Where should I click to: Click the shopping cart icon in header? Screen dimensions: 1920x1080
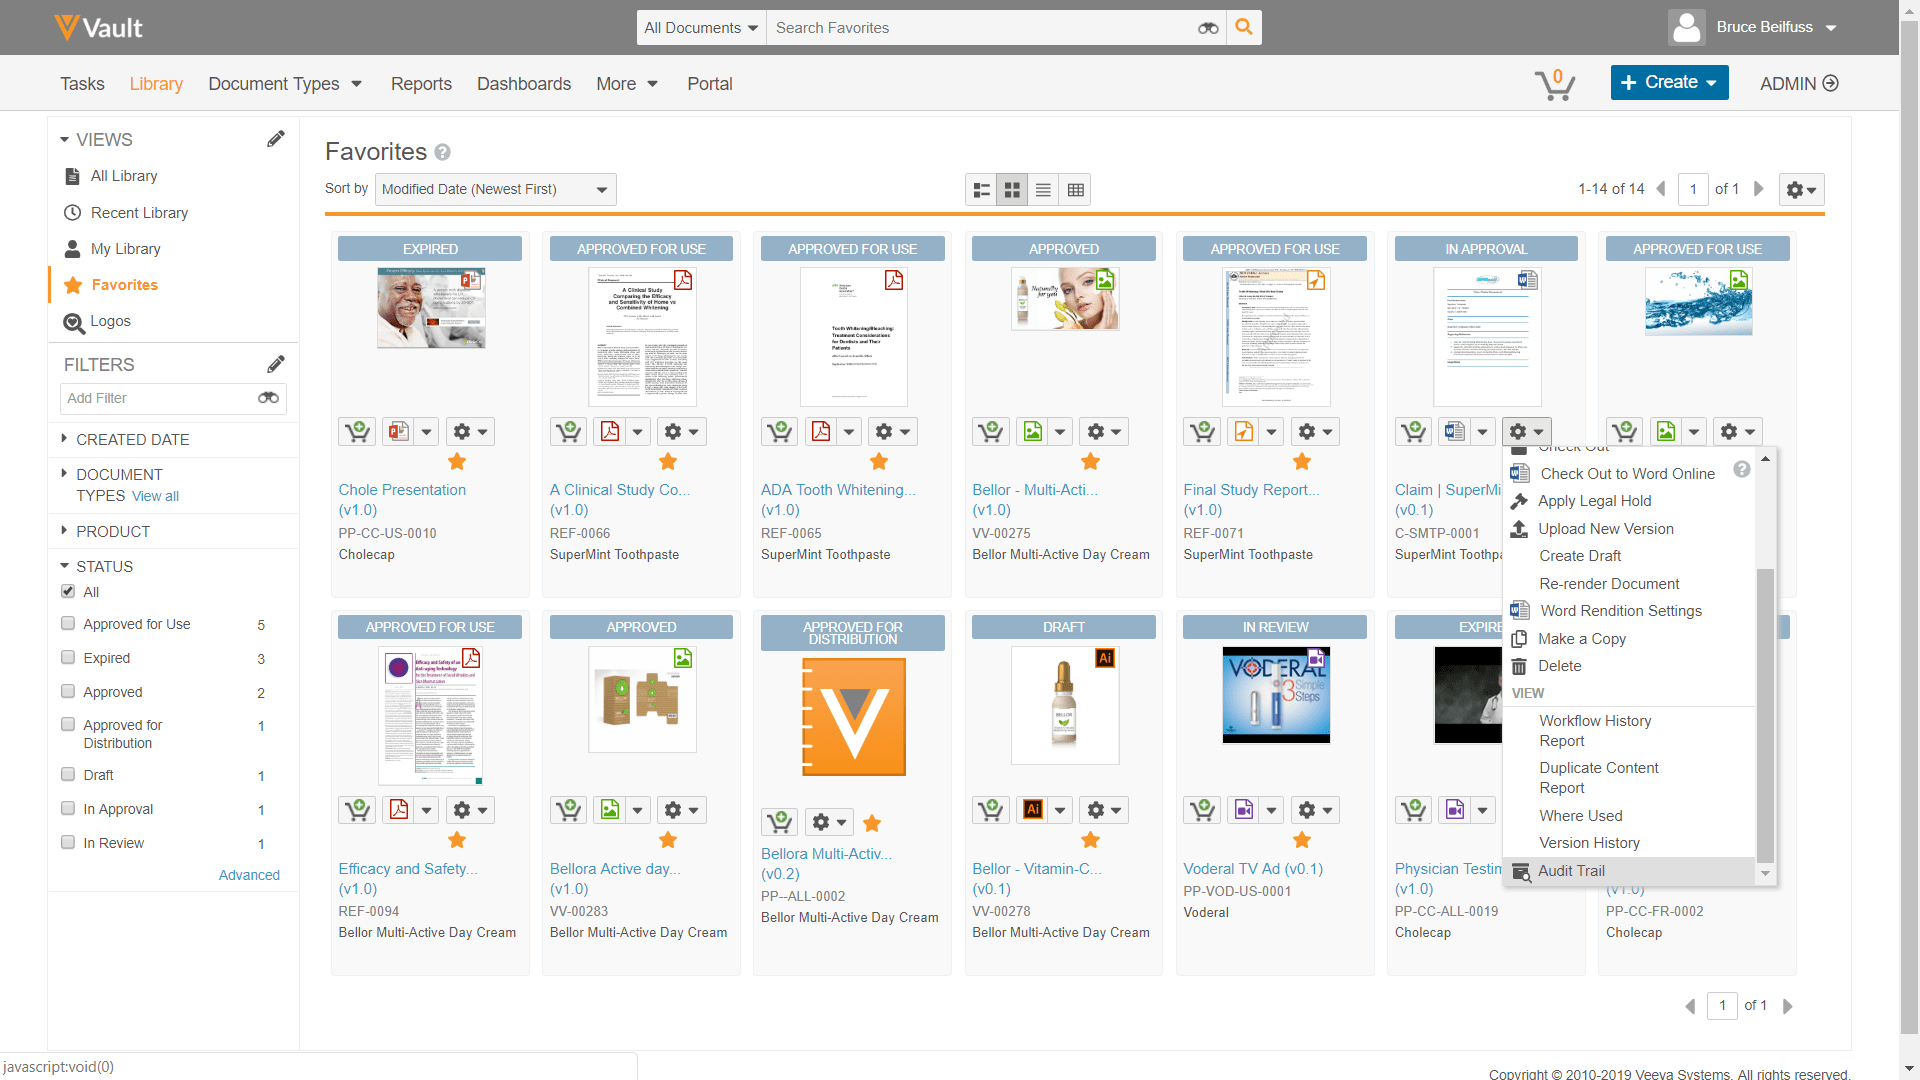1555,84
